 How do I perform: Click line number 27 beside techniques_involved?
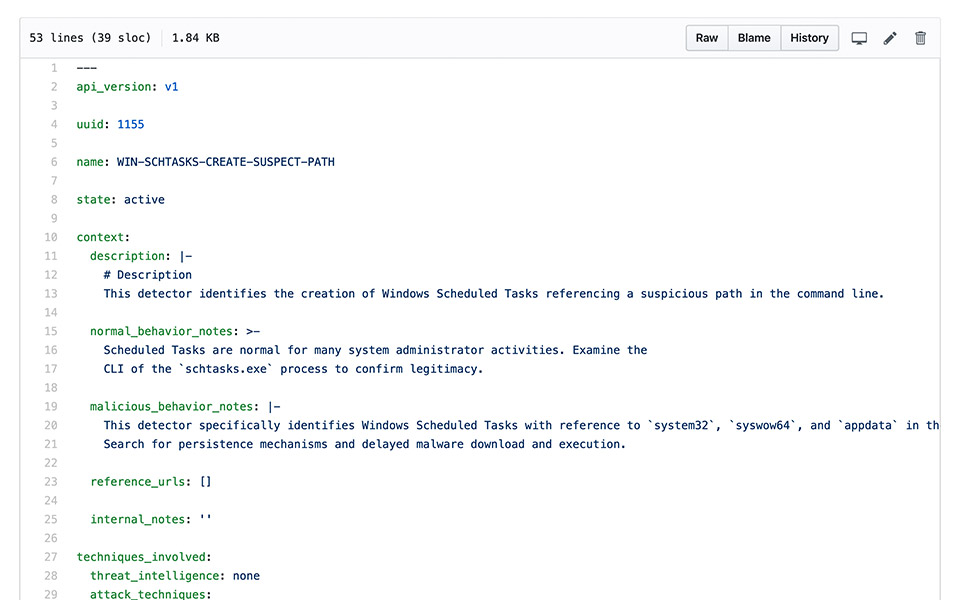point(51,557)
